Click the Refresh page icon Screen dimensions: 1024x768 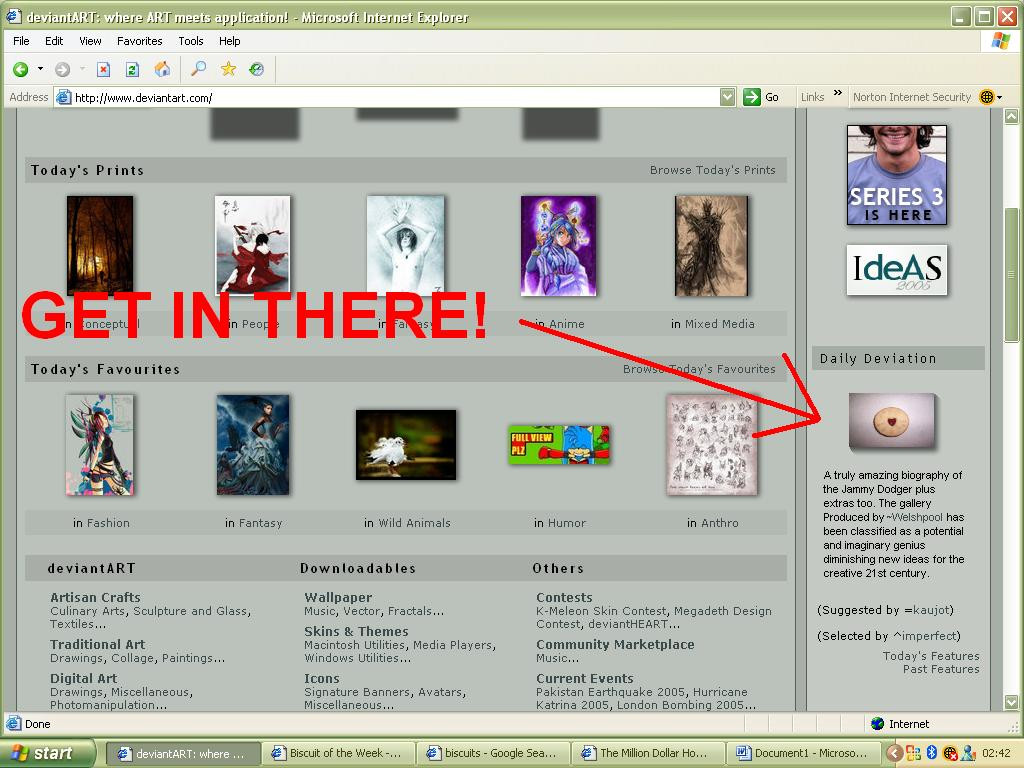pyautogui.click(x=133, y=69)
